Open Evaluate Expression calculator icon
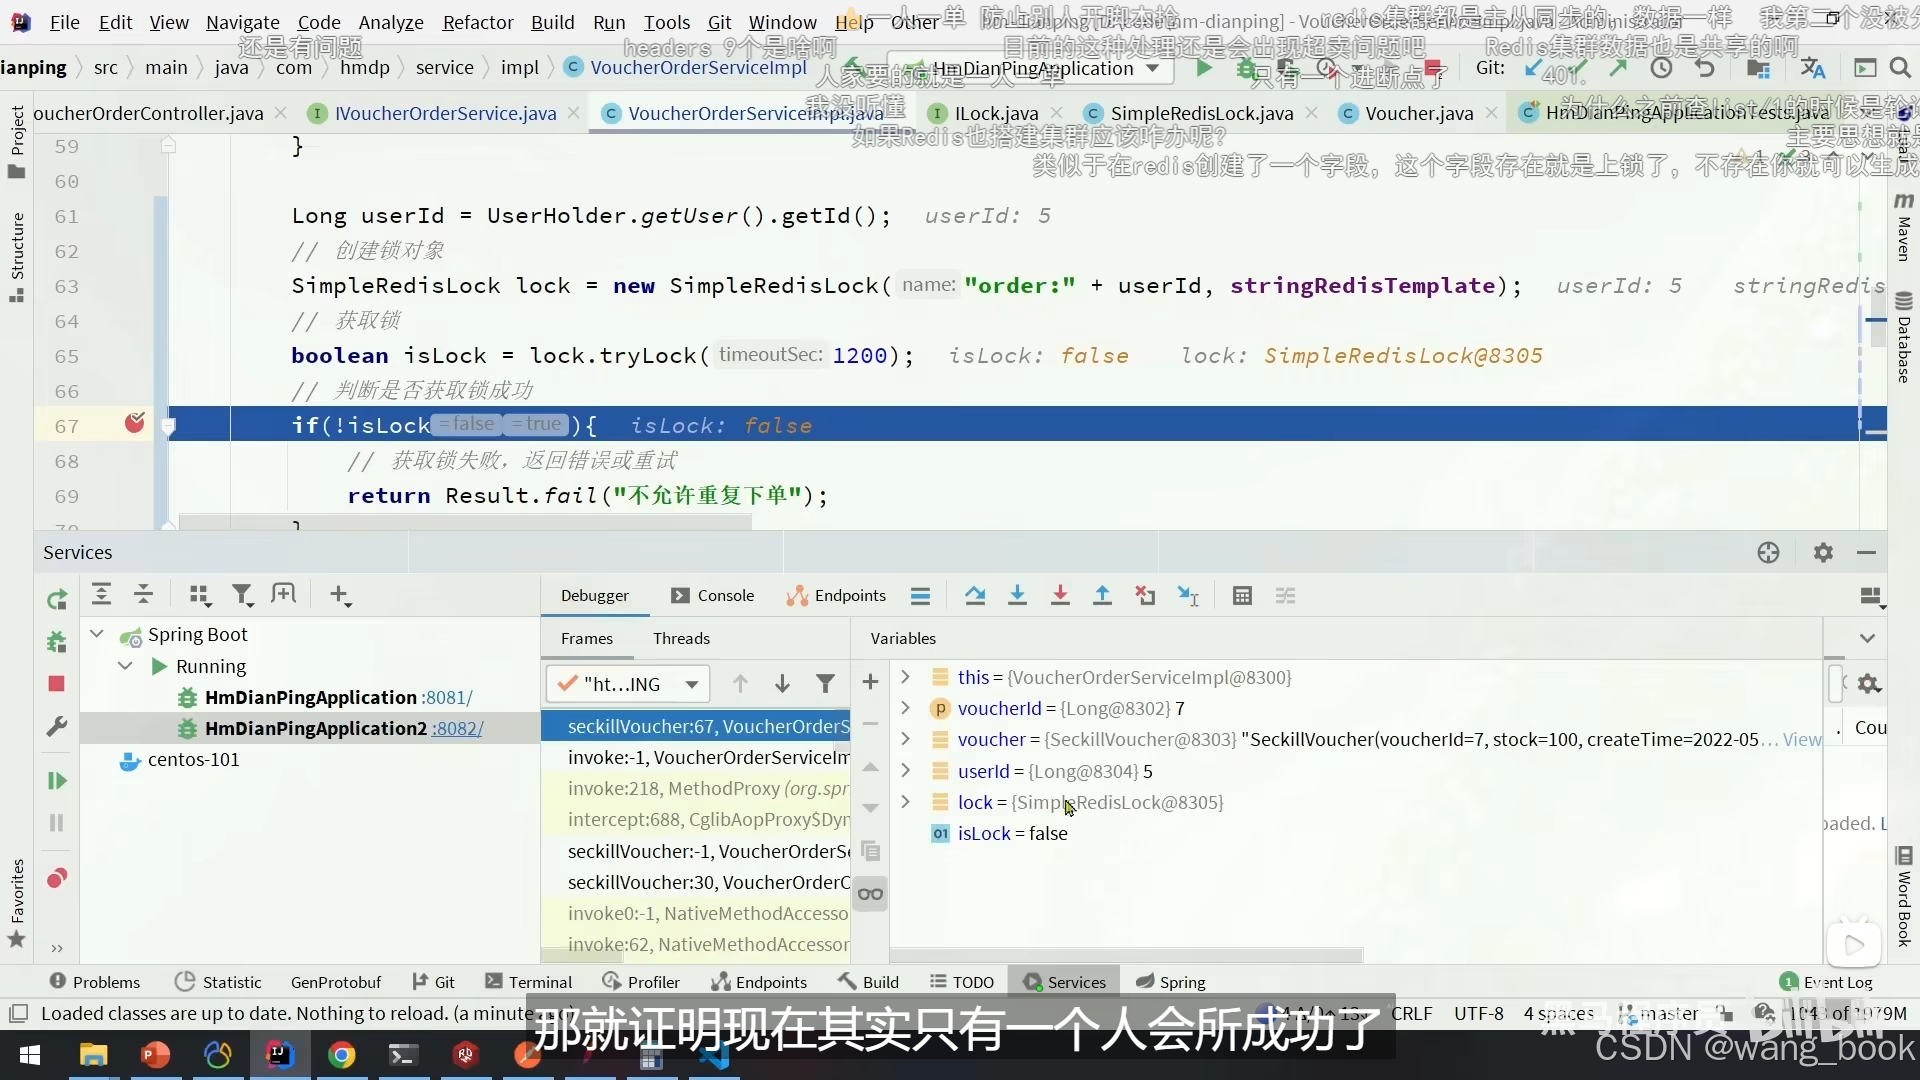Viewport: 1920px width, 1080px height. pos(1242,596)
